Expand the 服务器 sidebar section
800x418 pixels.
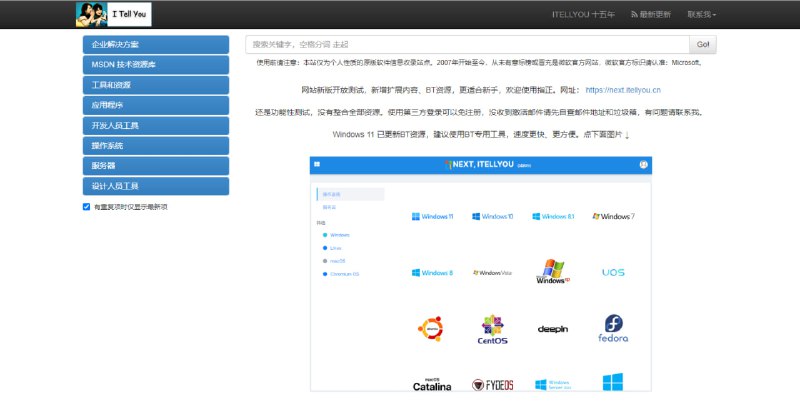[x=155, y=165]
